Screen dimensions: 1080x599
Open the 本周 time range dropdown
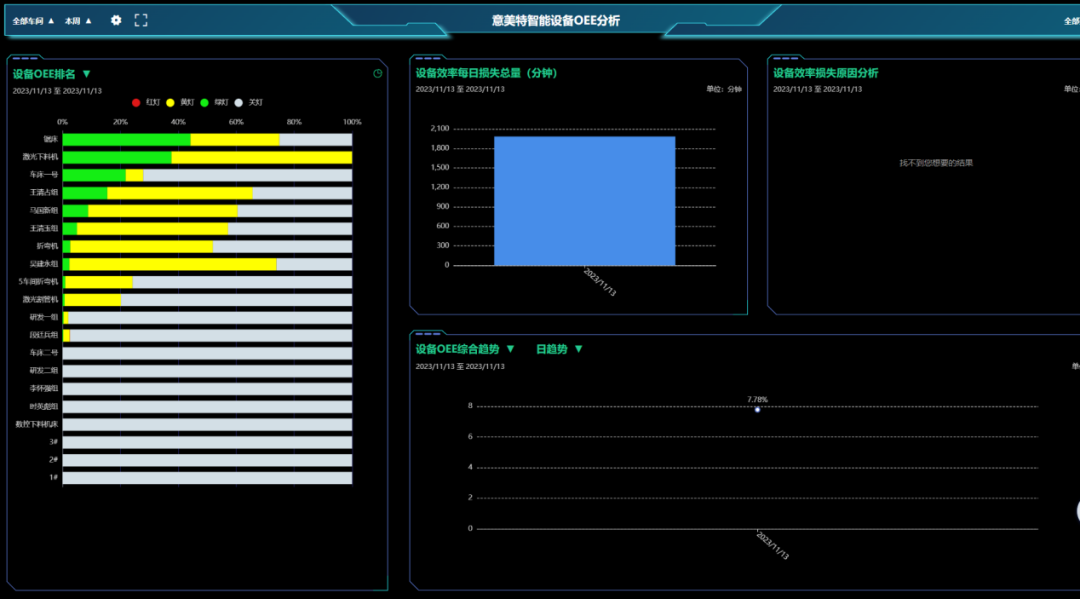(x=78, y=21)
